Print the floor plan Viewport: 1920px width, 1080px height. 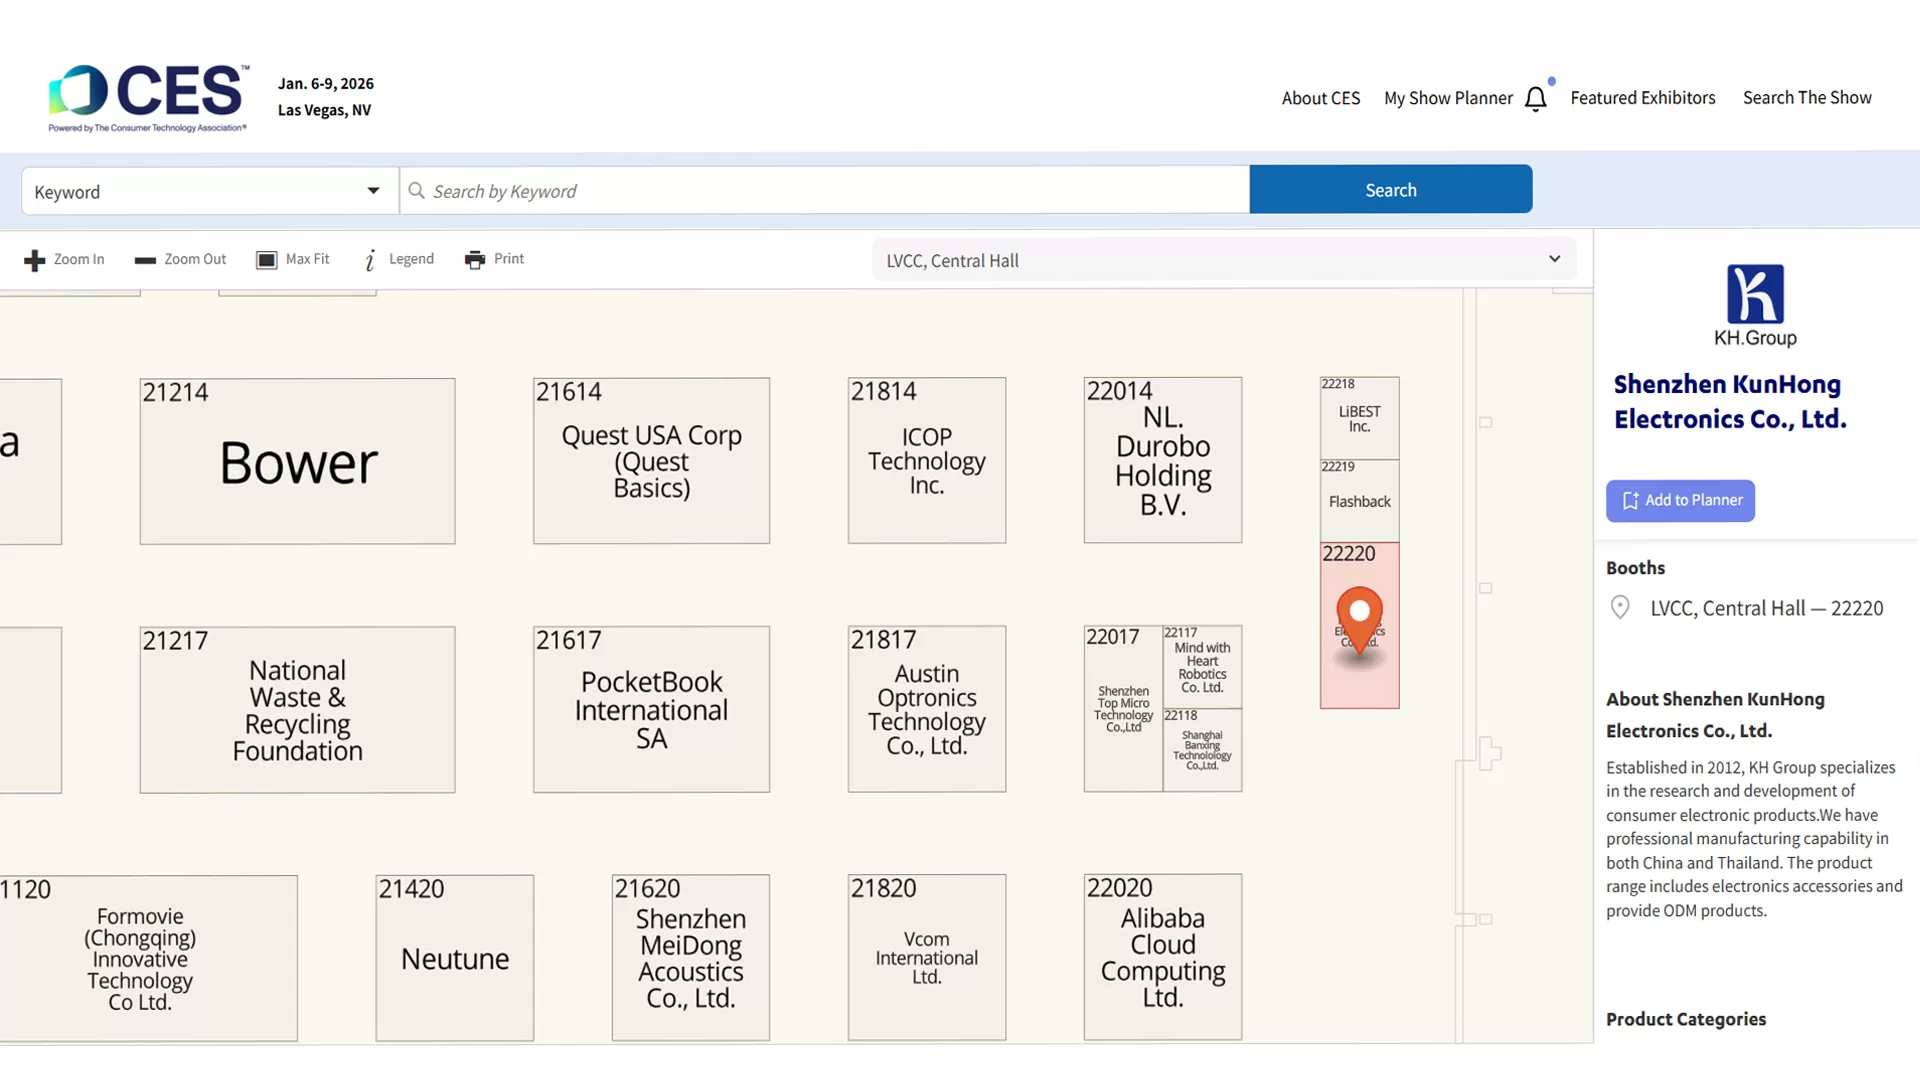(x=494, y=259)
